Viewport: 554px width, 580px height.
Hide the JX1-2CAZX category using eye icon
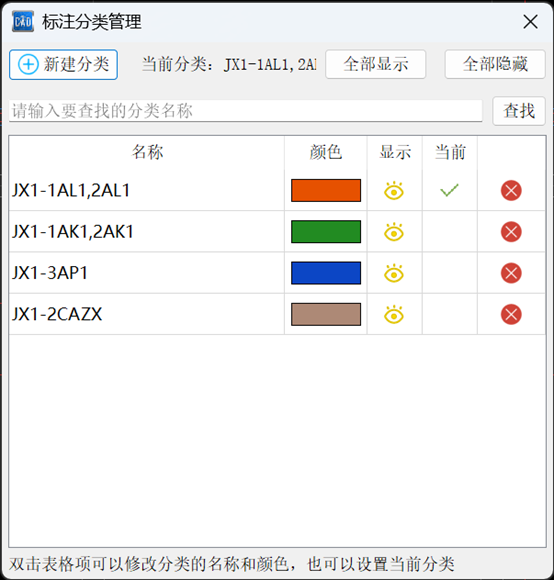click(x=394, y=315)
